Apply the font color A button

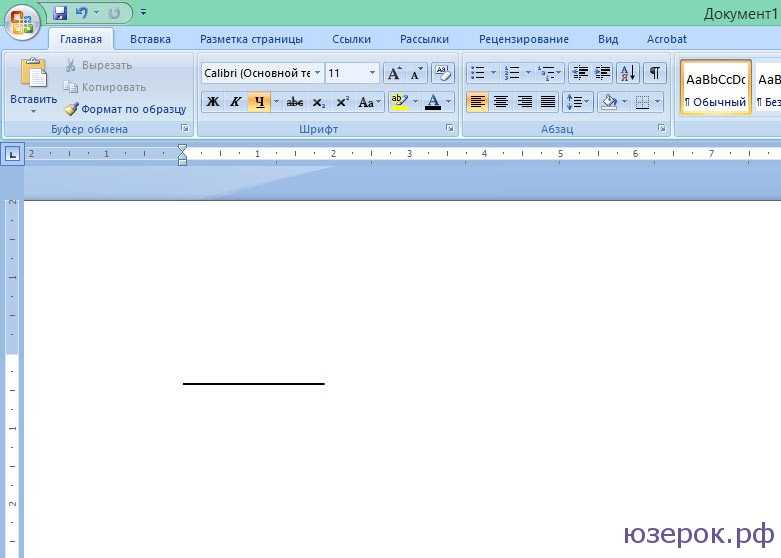click(x=433, y=102)
